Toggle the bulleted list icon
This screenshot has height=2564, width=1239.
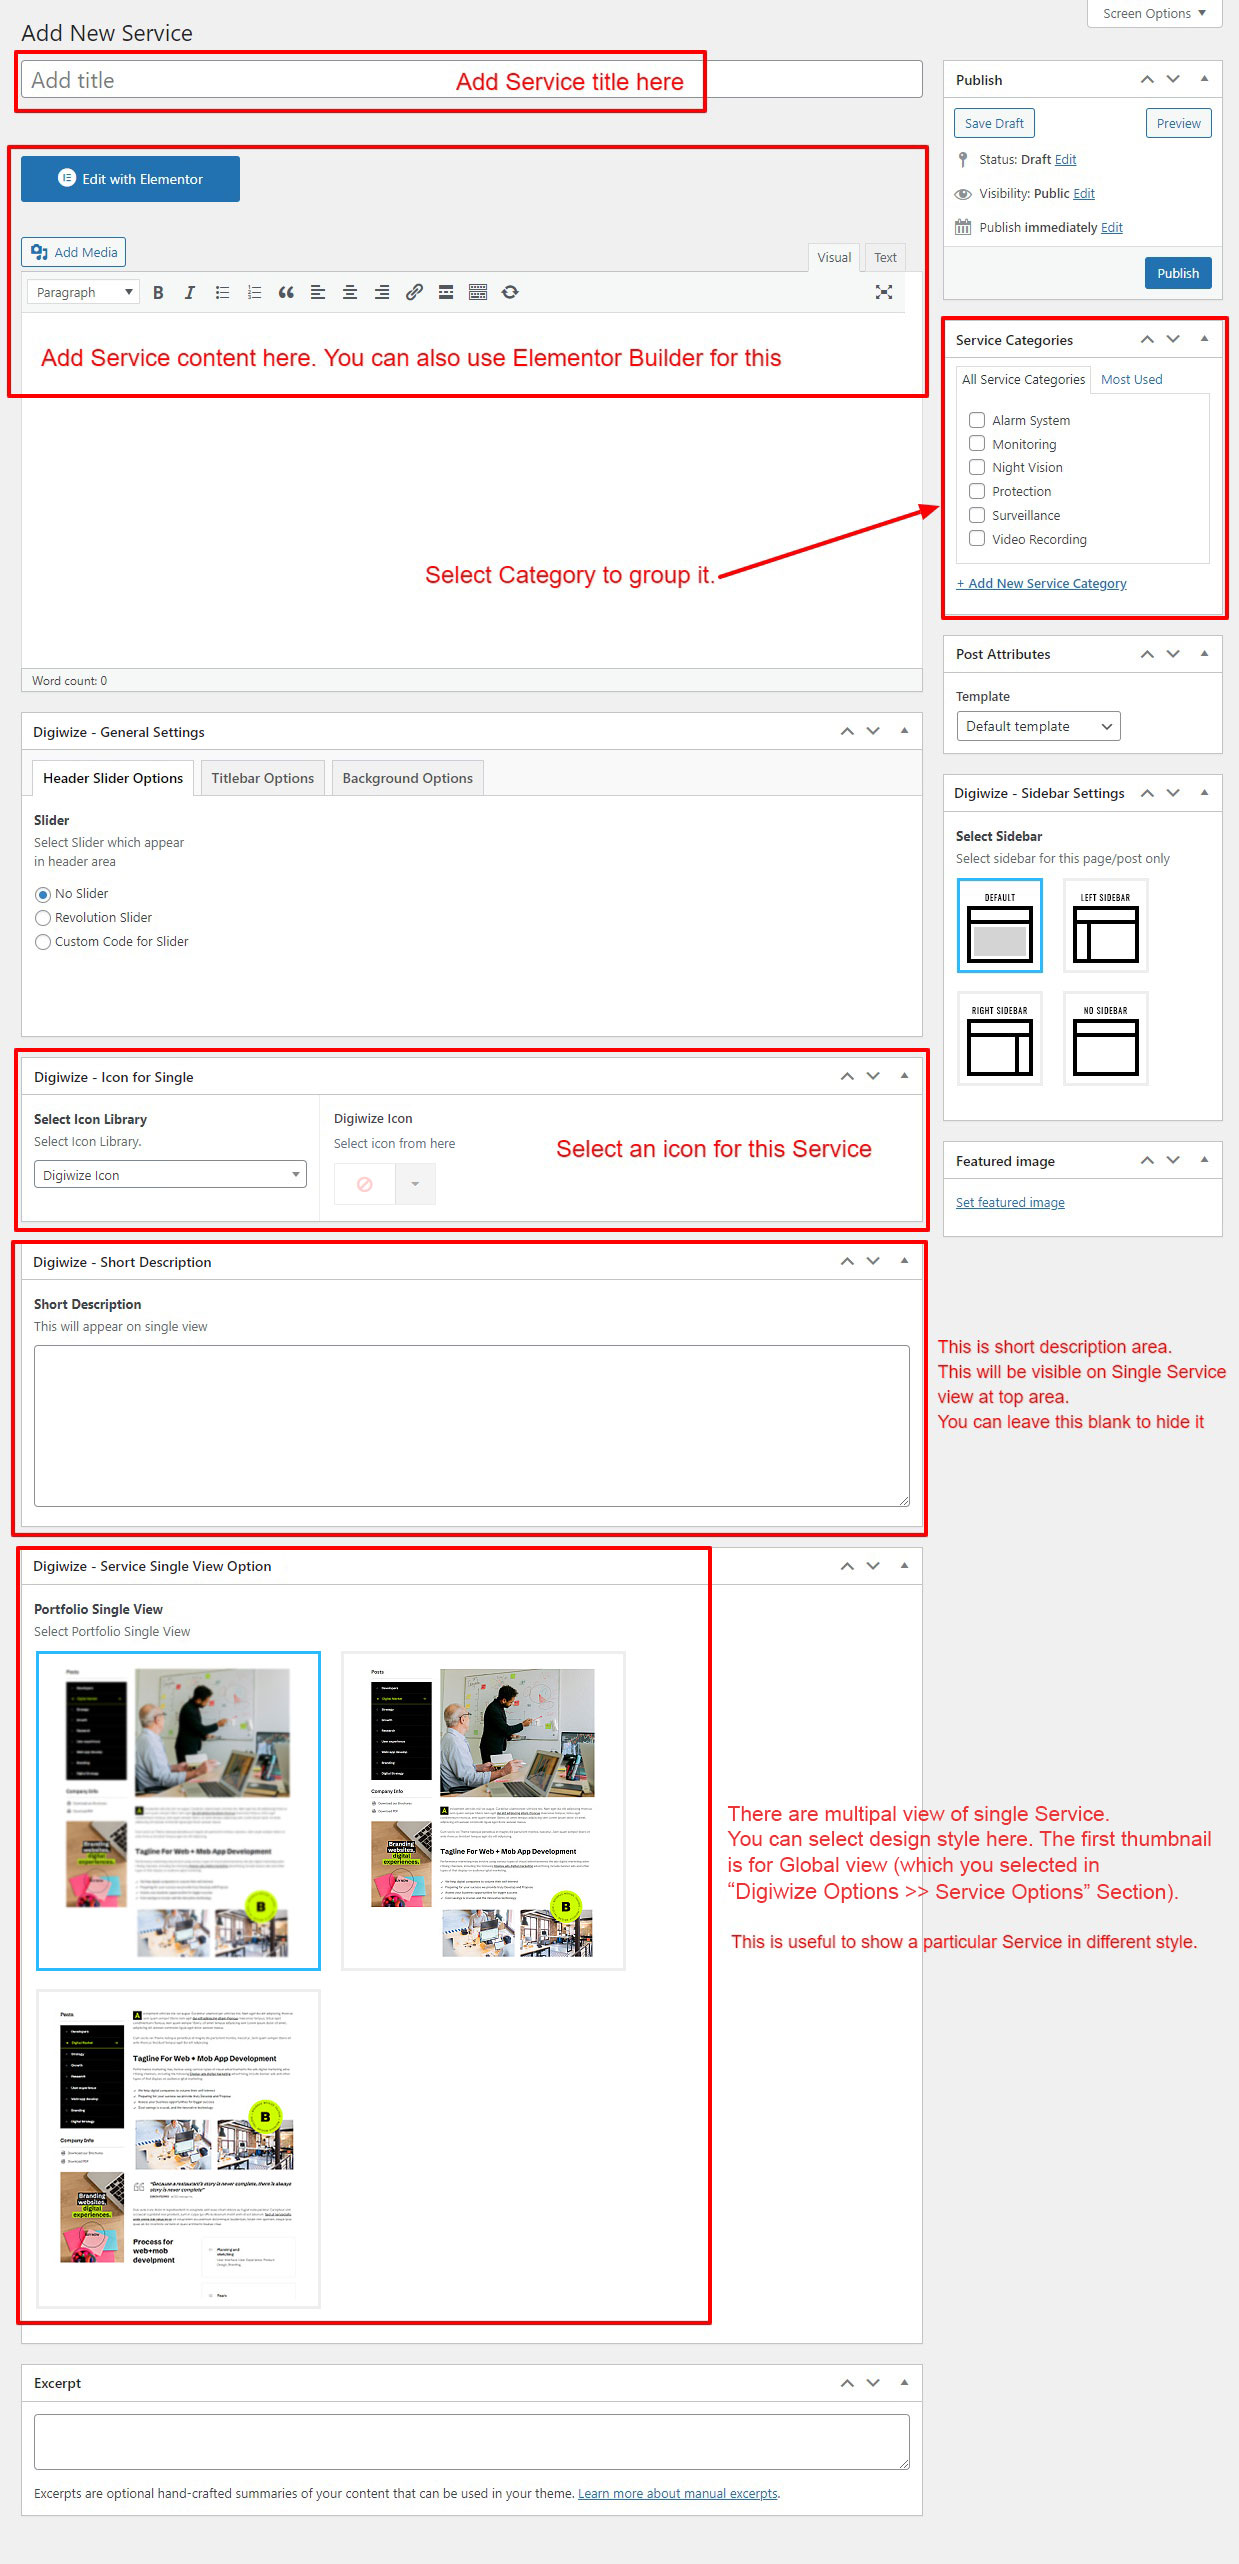(x=222, y=292)
